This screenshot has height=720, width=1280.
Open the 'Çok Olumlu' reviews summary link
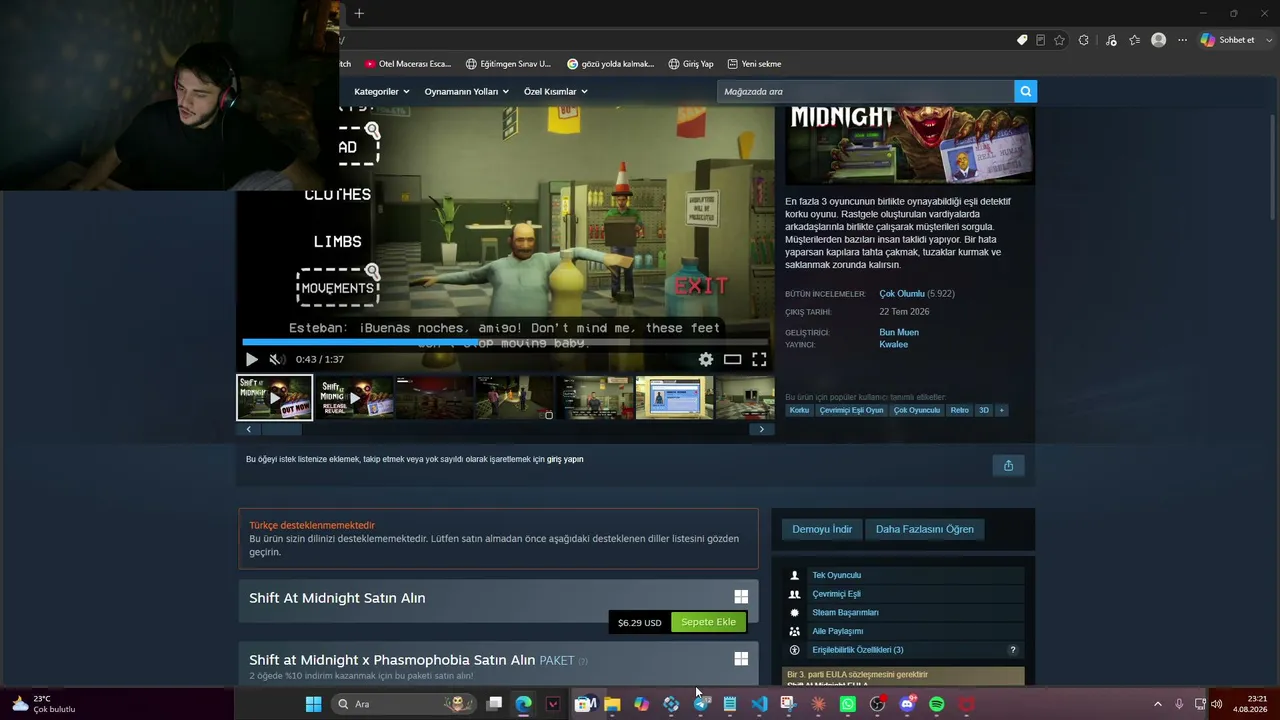point(902,294)
